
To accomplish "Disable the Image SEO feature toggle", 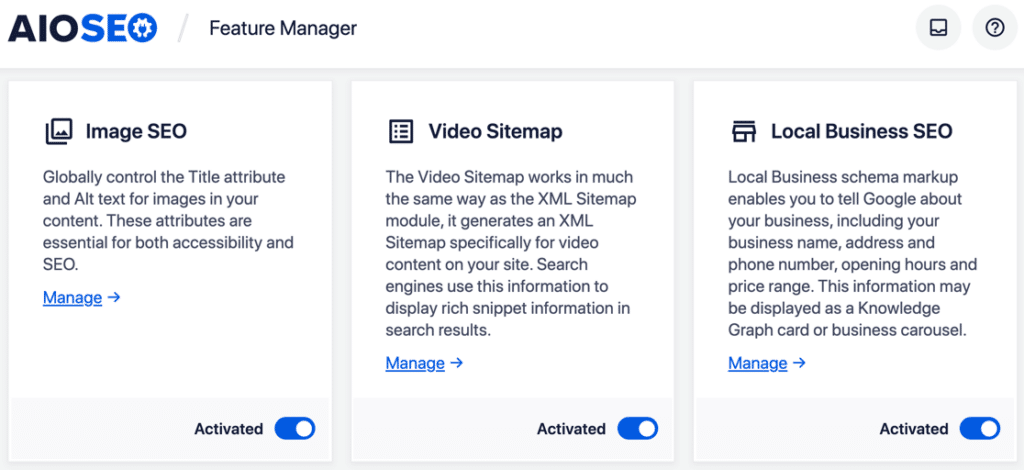I will coord(294,429).
